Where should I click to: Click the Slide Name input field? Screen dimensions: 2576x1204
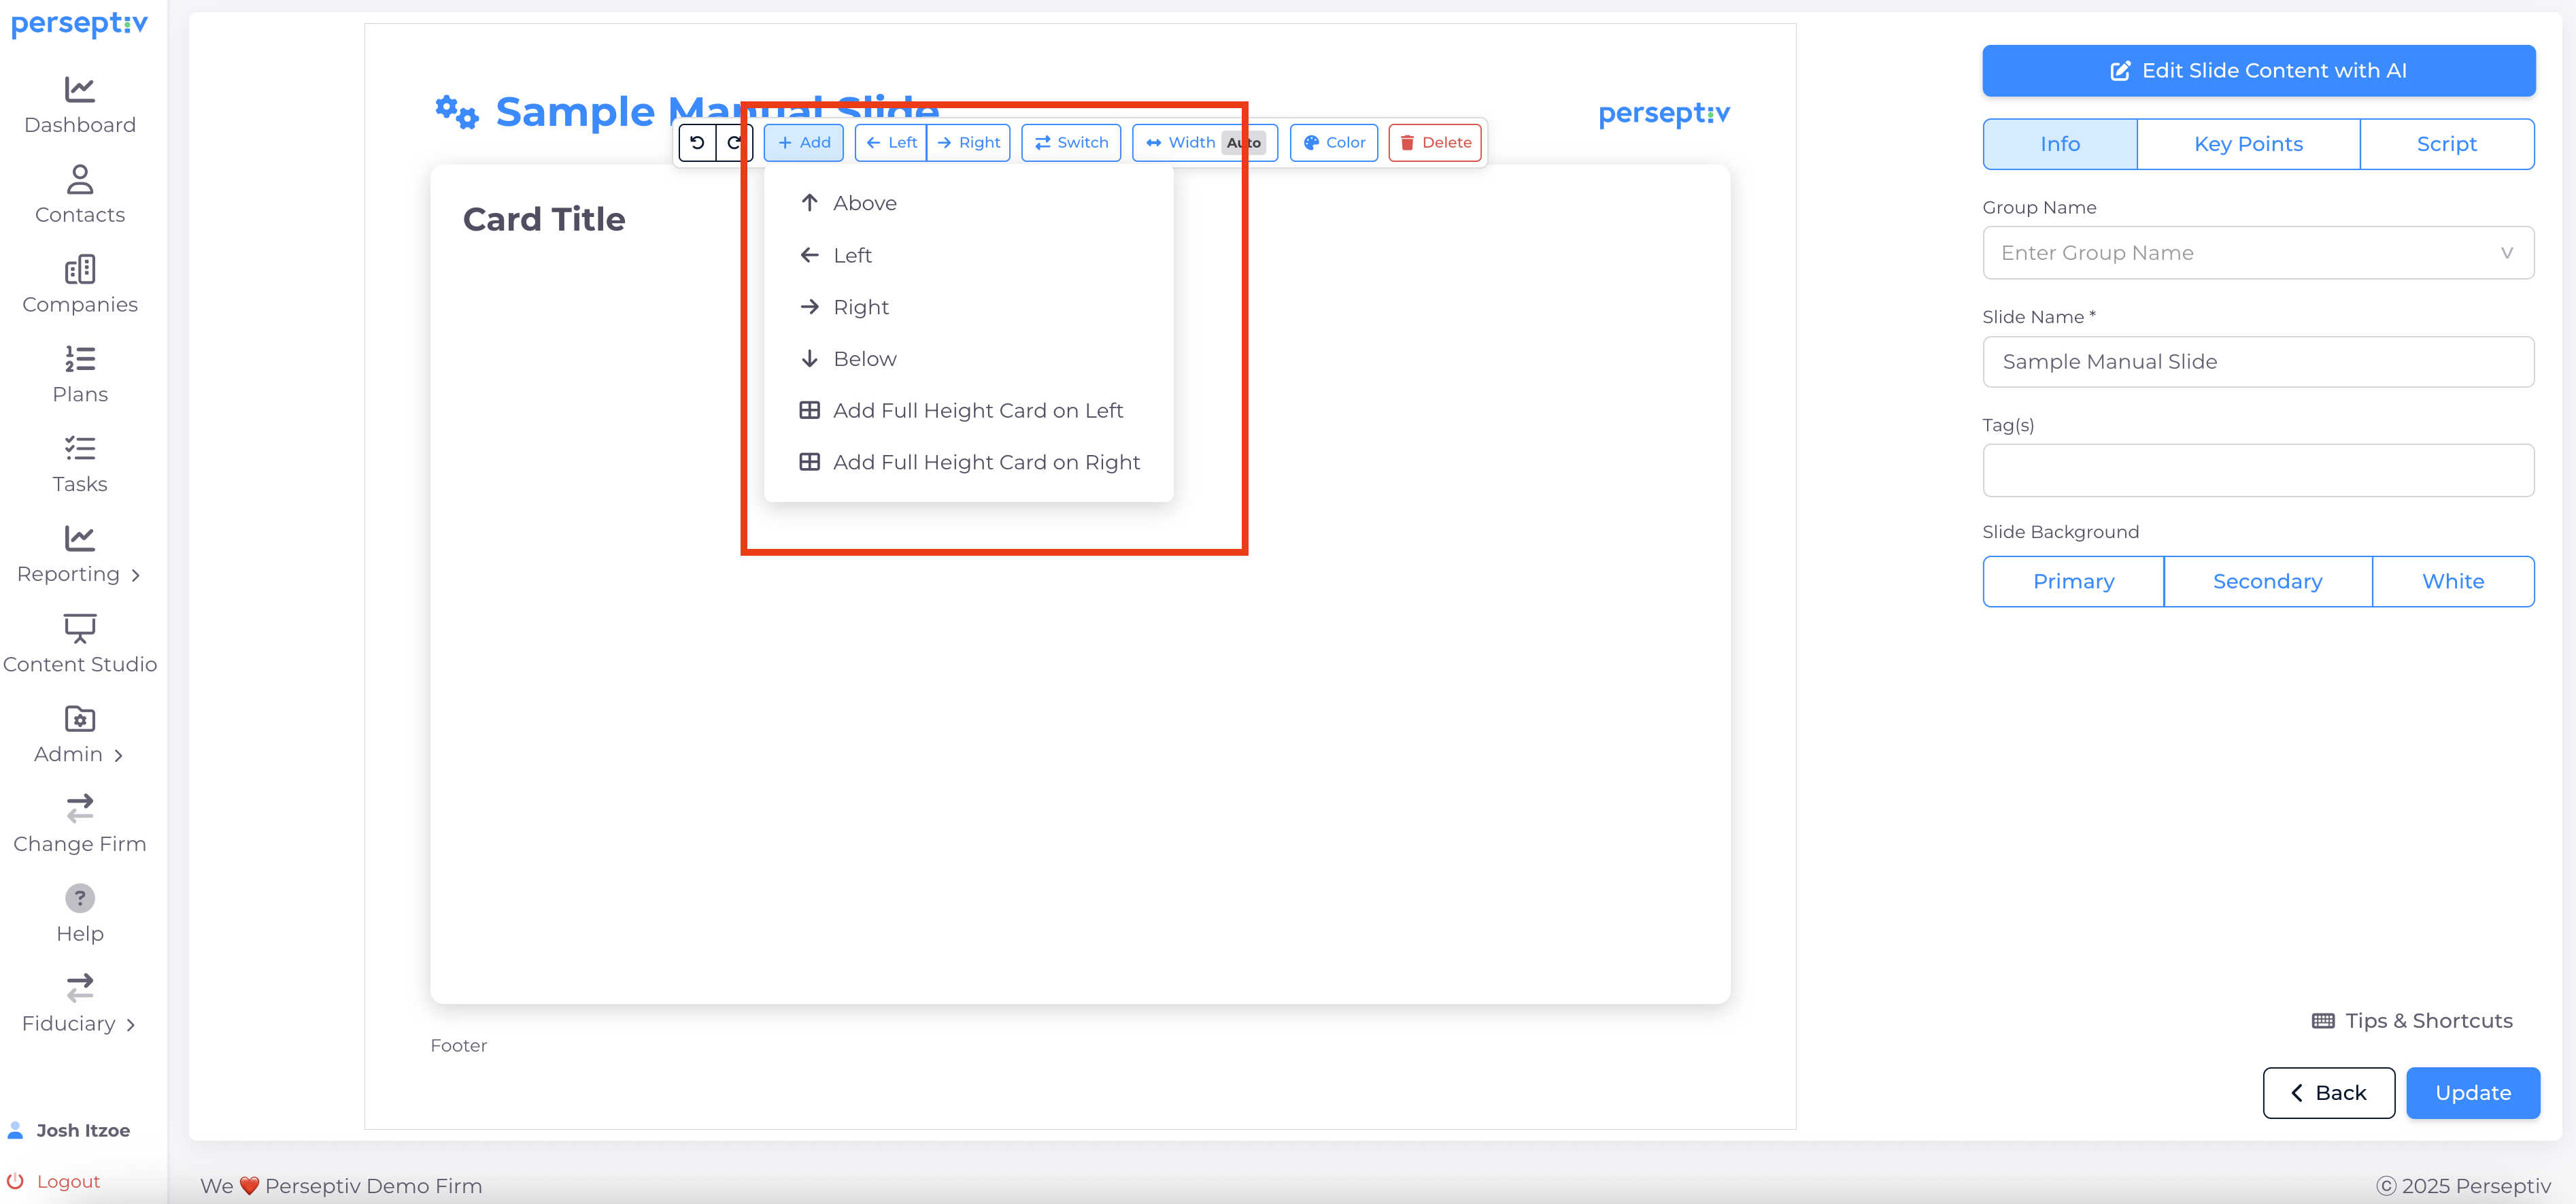pyautogui.click(x=2257, y=362)
